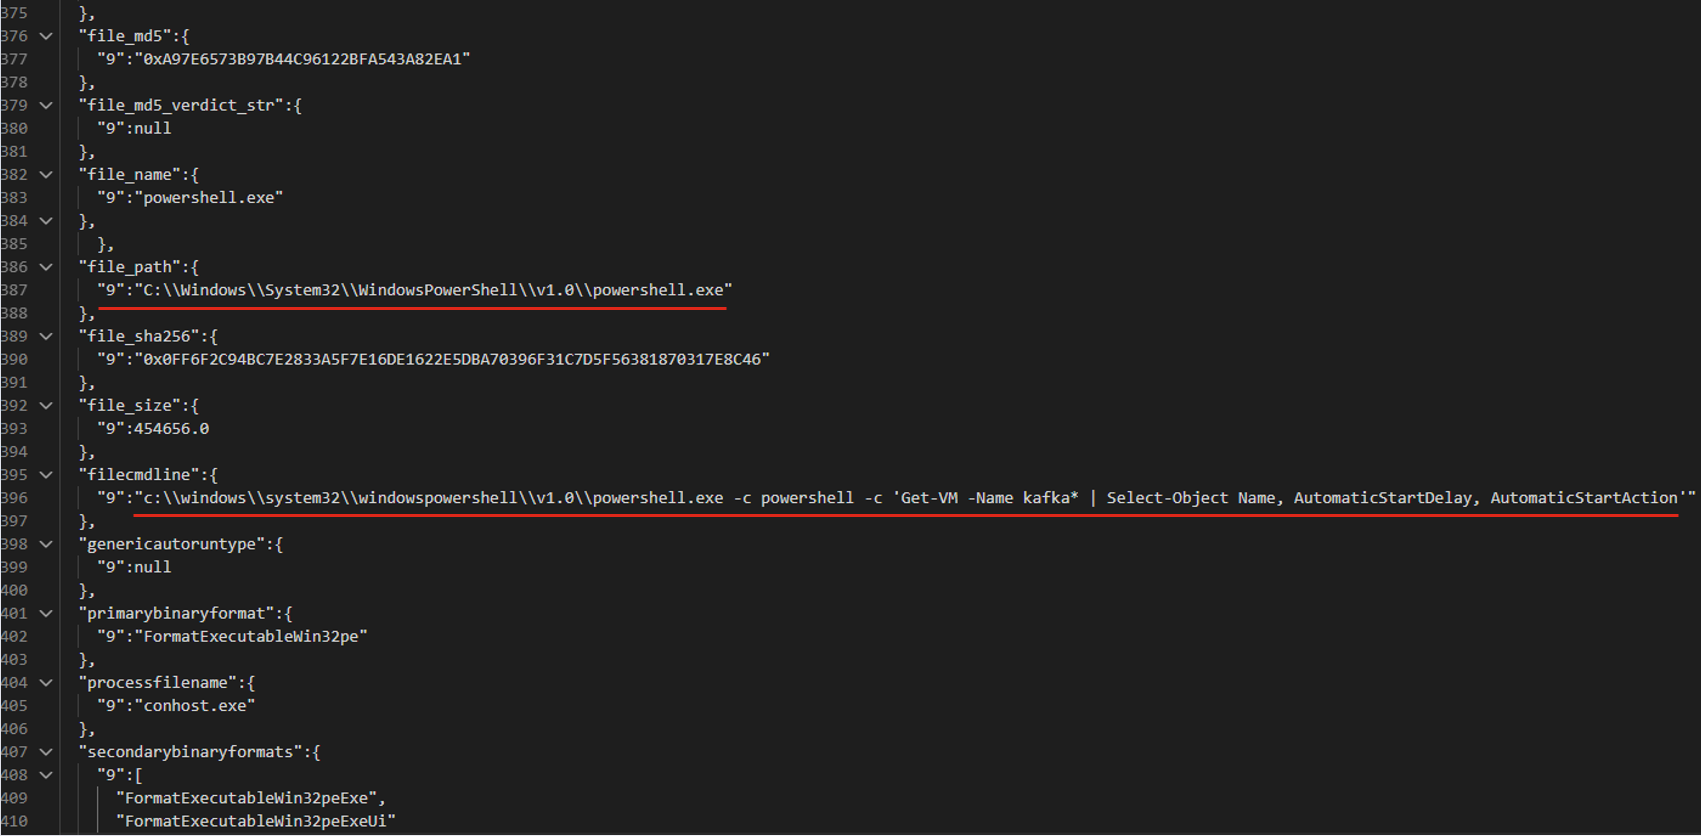Click the "FormatExecutableWin32peExeUi" array entry
1701x836 pixels.
[x=256, y=821]
